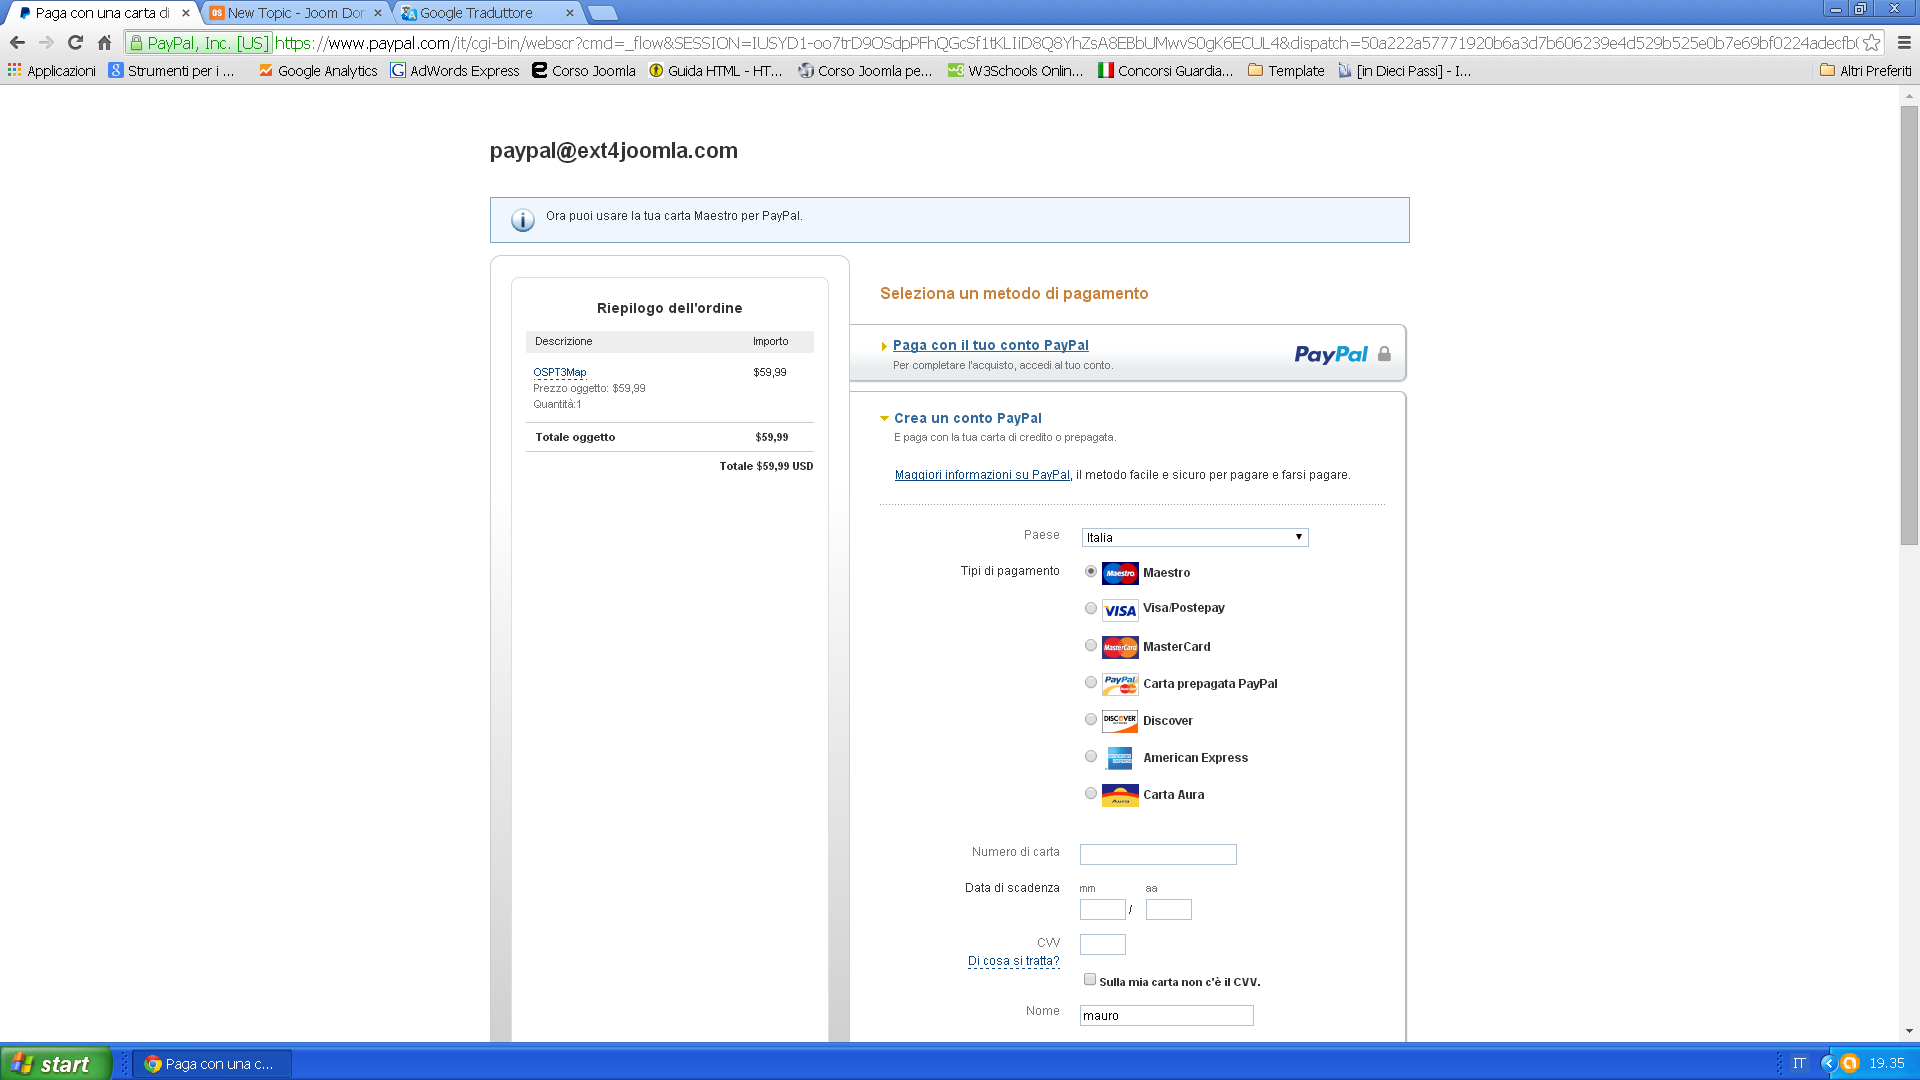1920x1080 pixels.
Task: Click the taskbar clock showing 19.35
Action: [x=1887, y=1063]
